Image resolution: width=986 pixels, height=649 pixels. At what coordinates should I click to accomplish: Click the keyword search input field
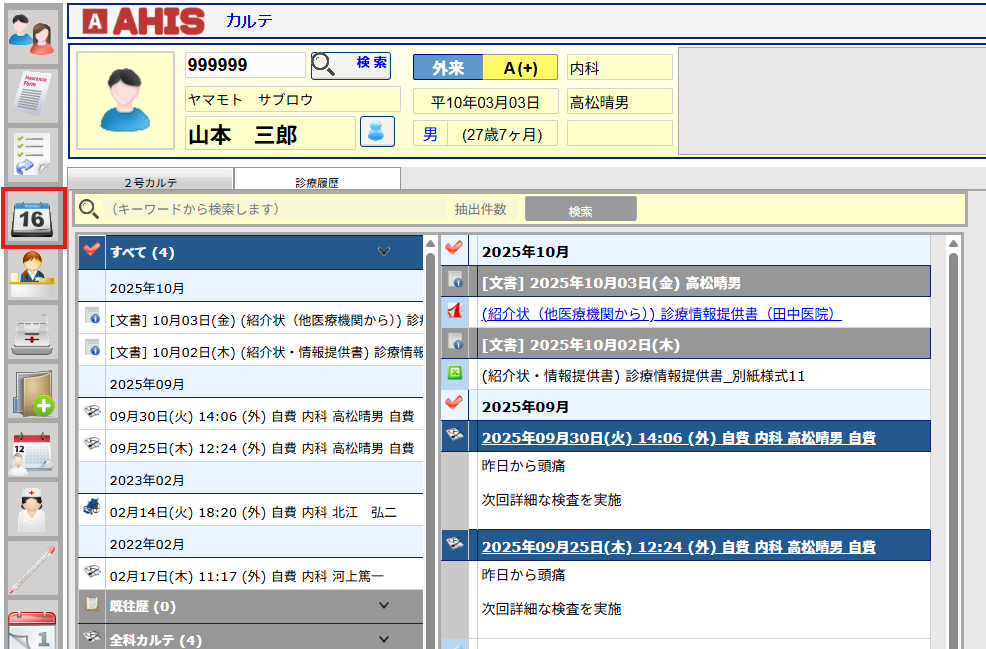[x=270, y=209]
